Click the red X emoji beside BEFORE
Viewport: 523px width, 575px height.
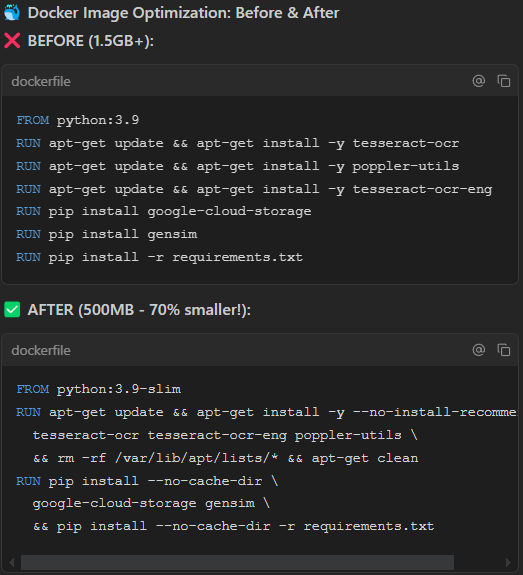[12, 41]
